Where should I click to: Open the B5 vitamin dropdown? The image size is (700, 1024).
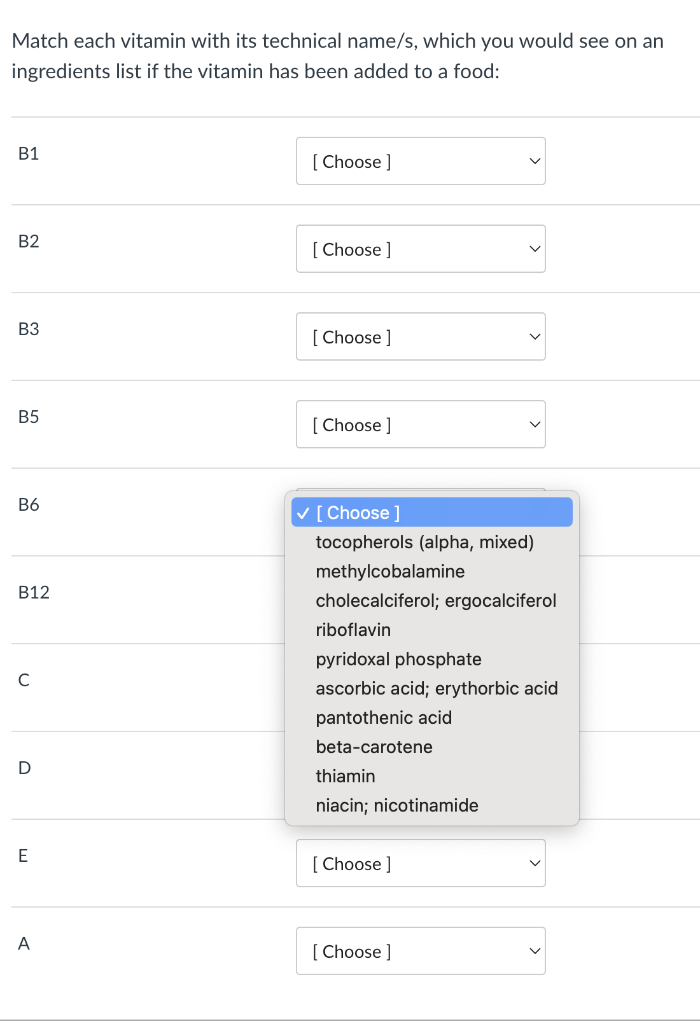pos(420,425)
